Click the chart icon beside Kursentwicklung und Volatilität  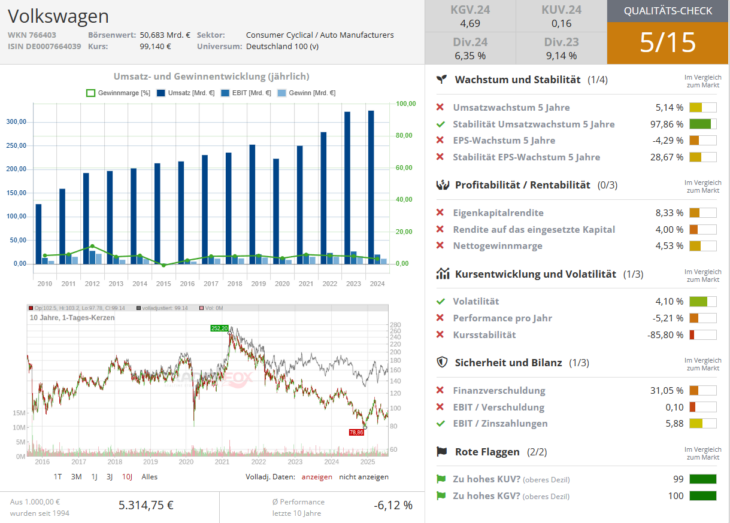click(x=442, y=273)
